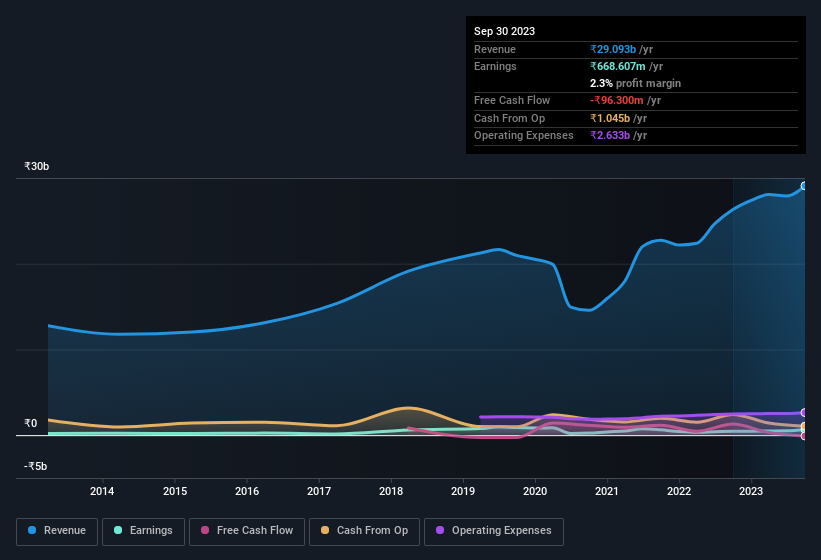Image resolution: width=821 pixels, height=560 pixels.
Task: Toggle the Earnings series legend button
Action: point(143,531)
